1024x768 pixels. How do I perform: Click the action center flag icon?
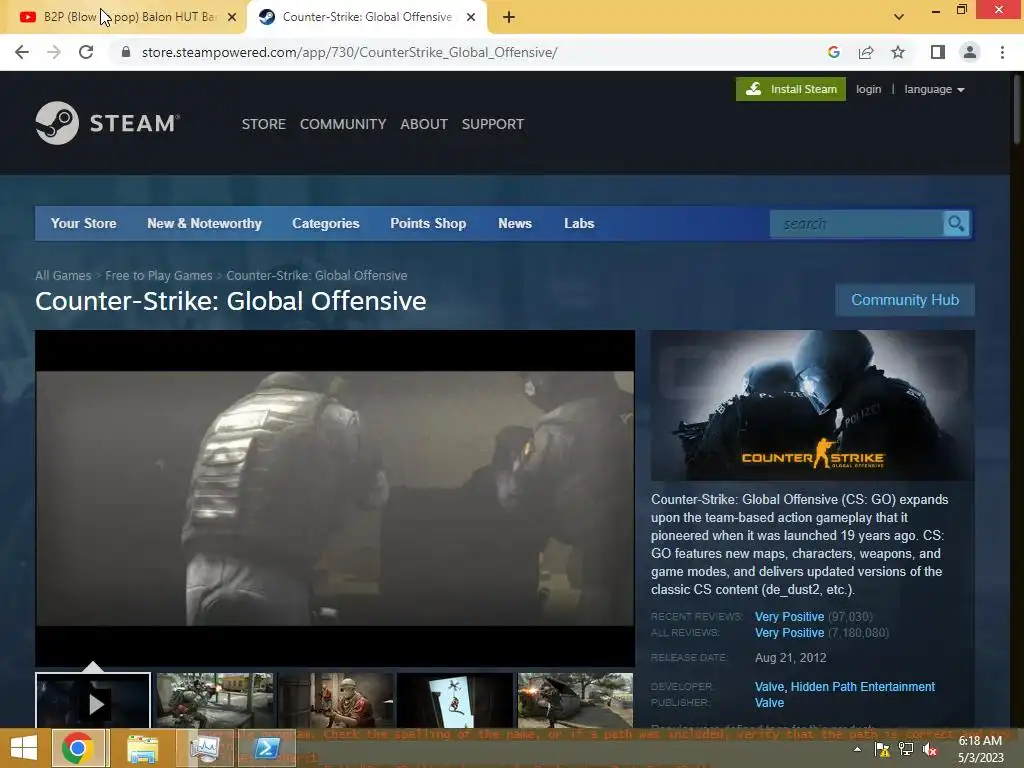pyautogui.click(x=882, y=750)
